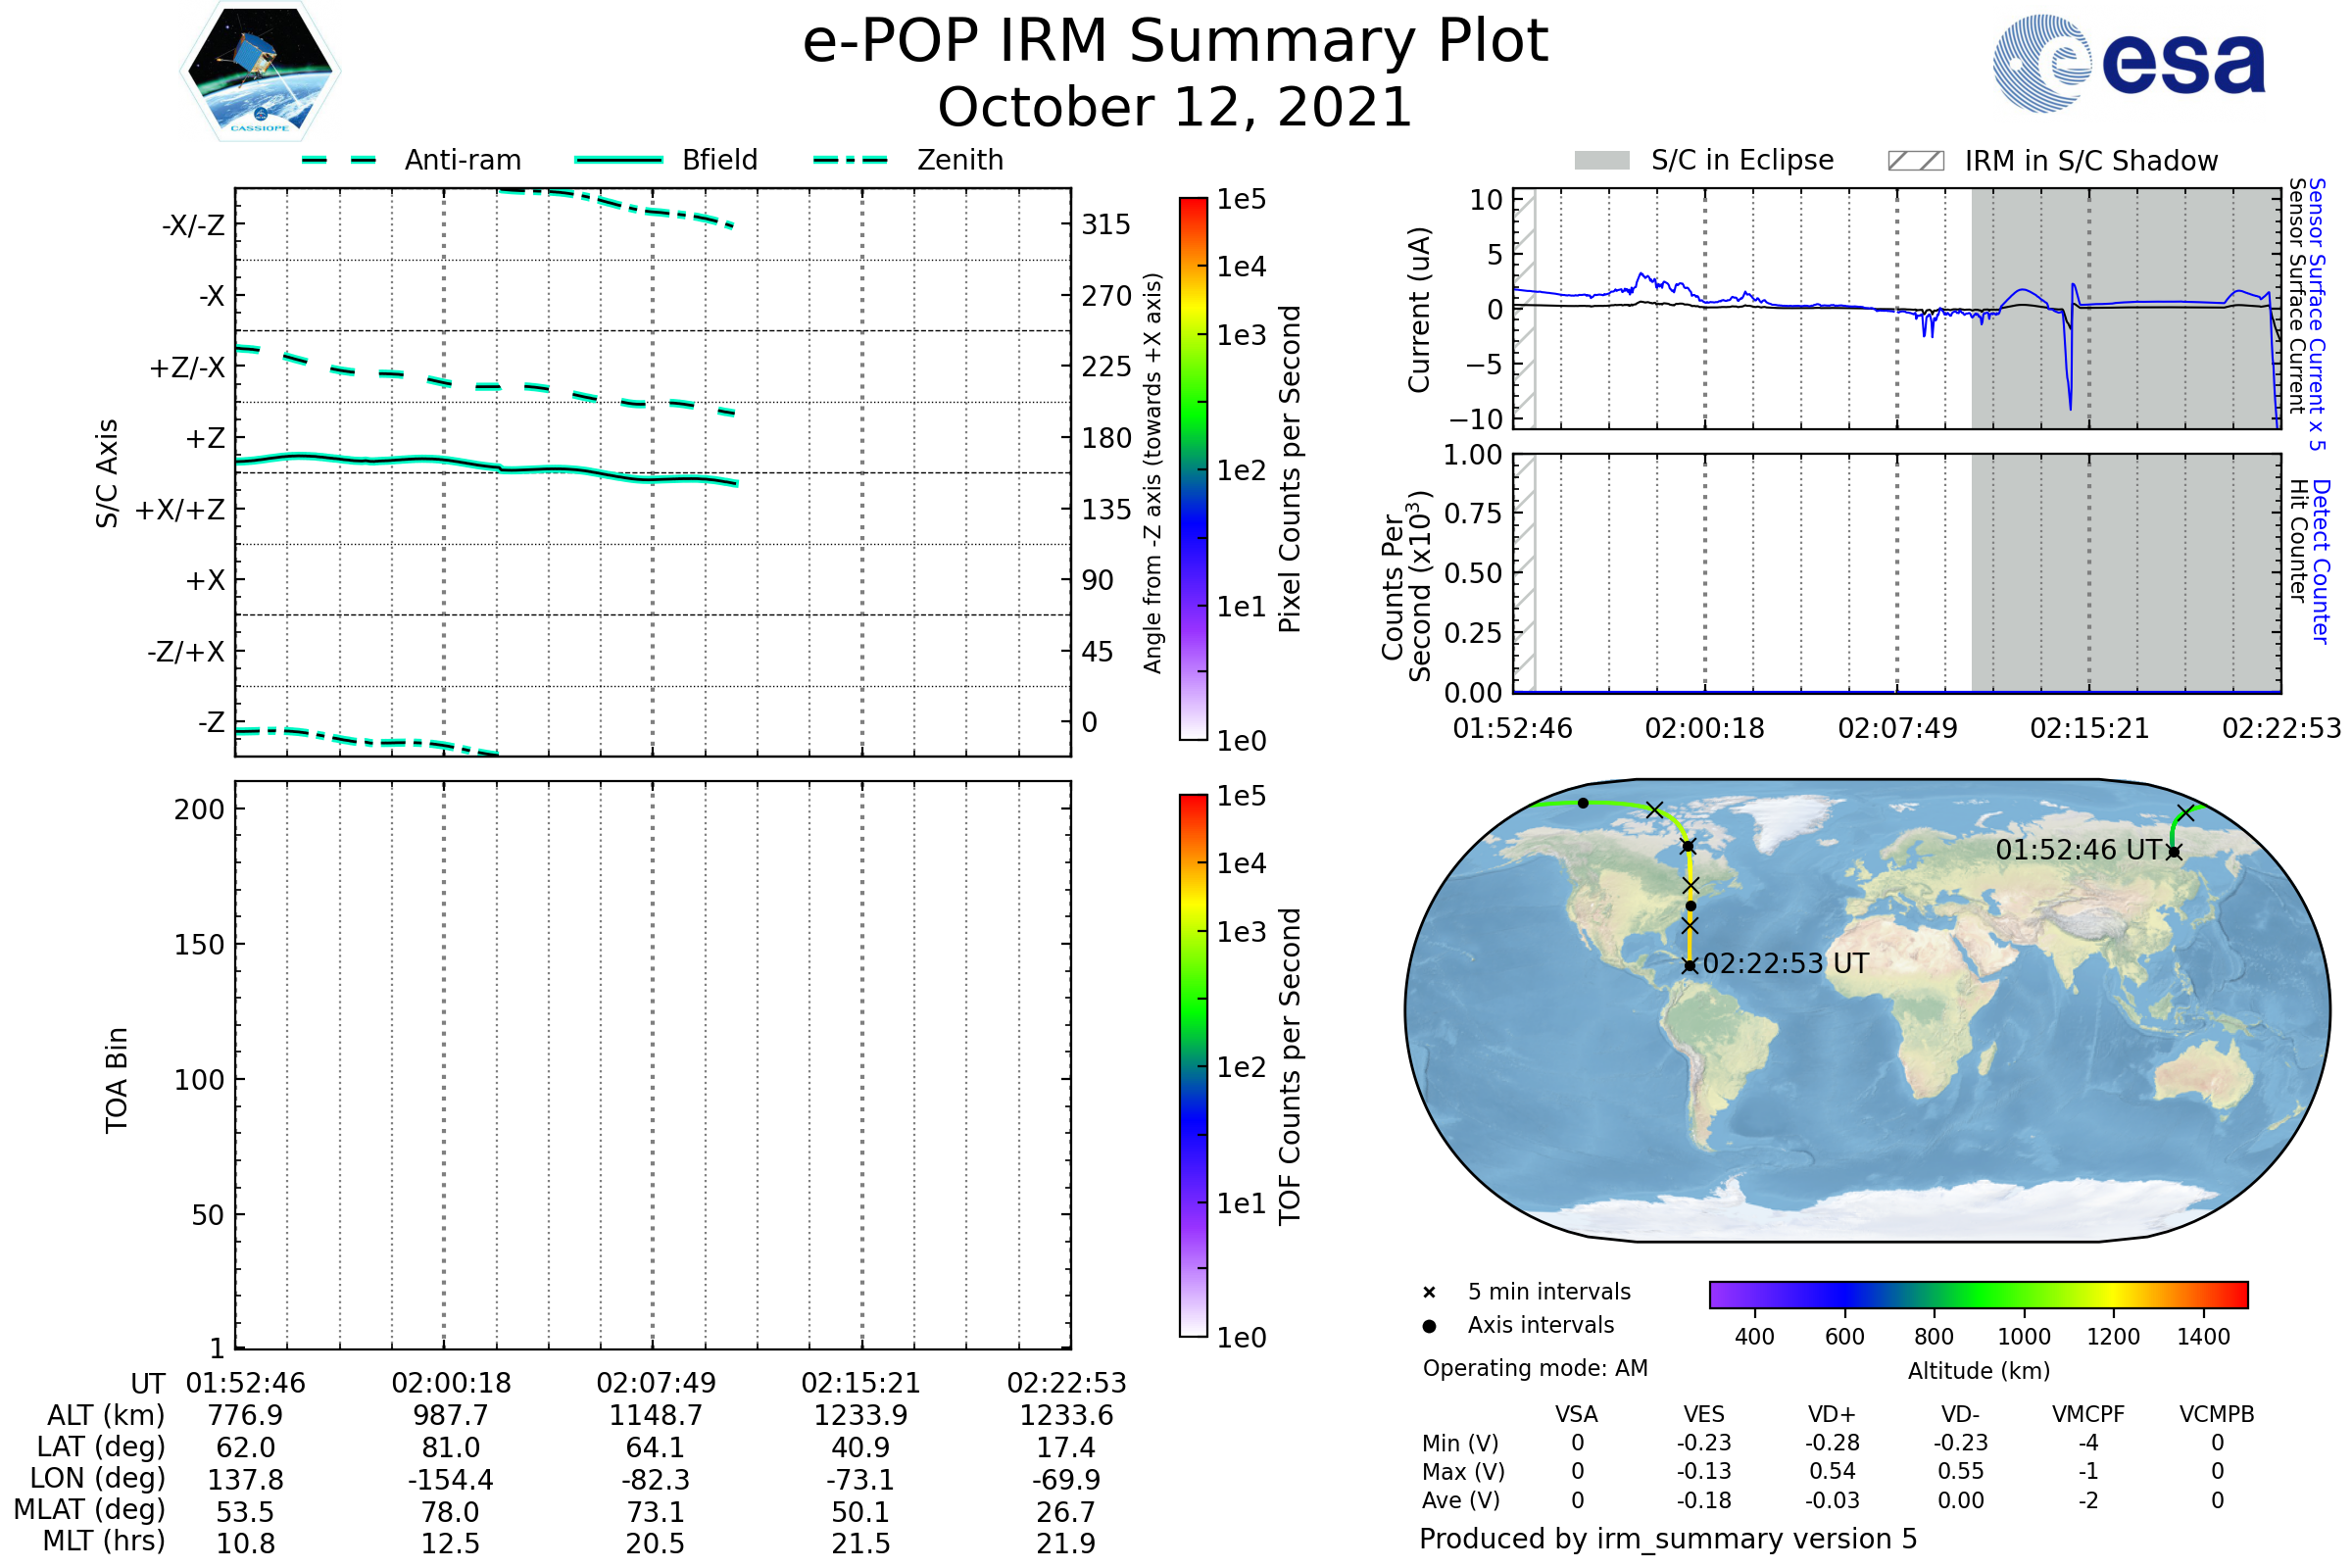Click the IRM in S/C Shadow hatched swatch

[1916, 161]
